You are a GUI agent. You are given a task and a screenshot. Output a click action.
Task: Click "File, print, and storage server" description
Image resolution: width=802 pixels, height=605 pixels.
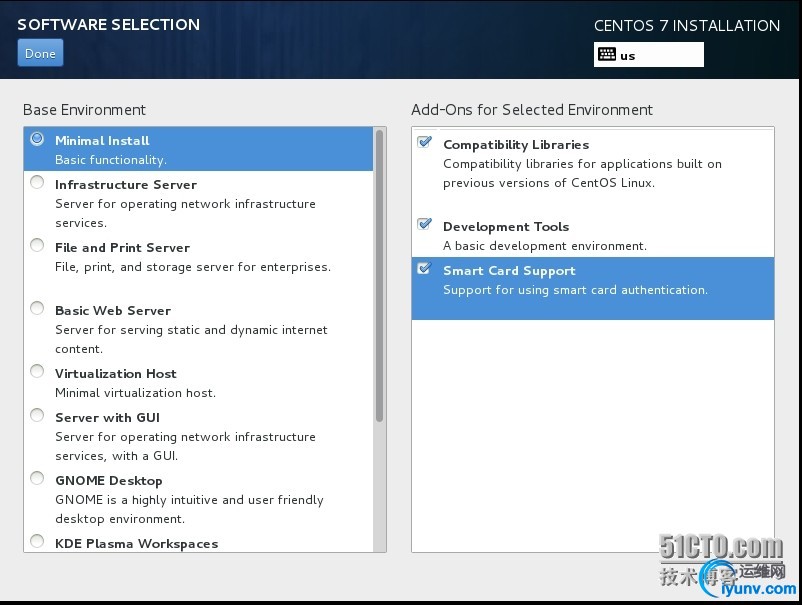[x=193, y=267]
